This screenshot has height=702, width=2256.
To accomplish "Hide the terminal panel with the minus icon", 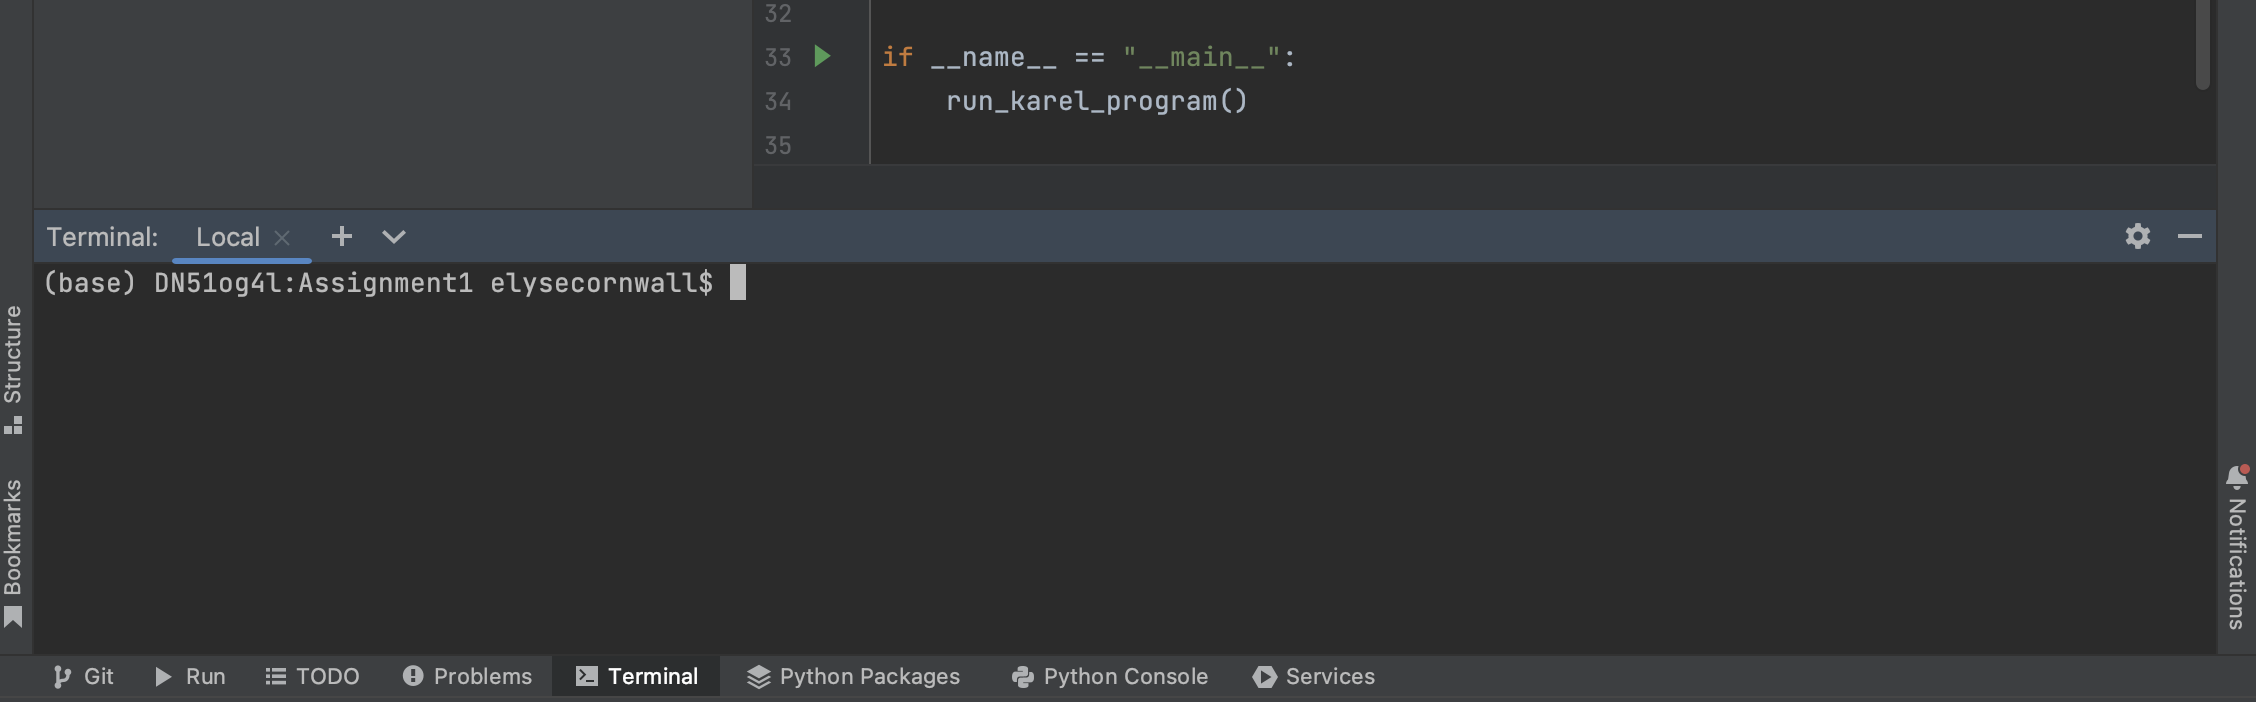I will tap(2189, 236).
